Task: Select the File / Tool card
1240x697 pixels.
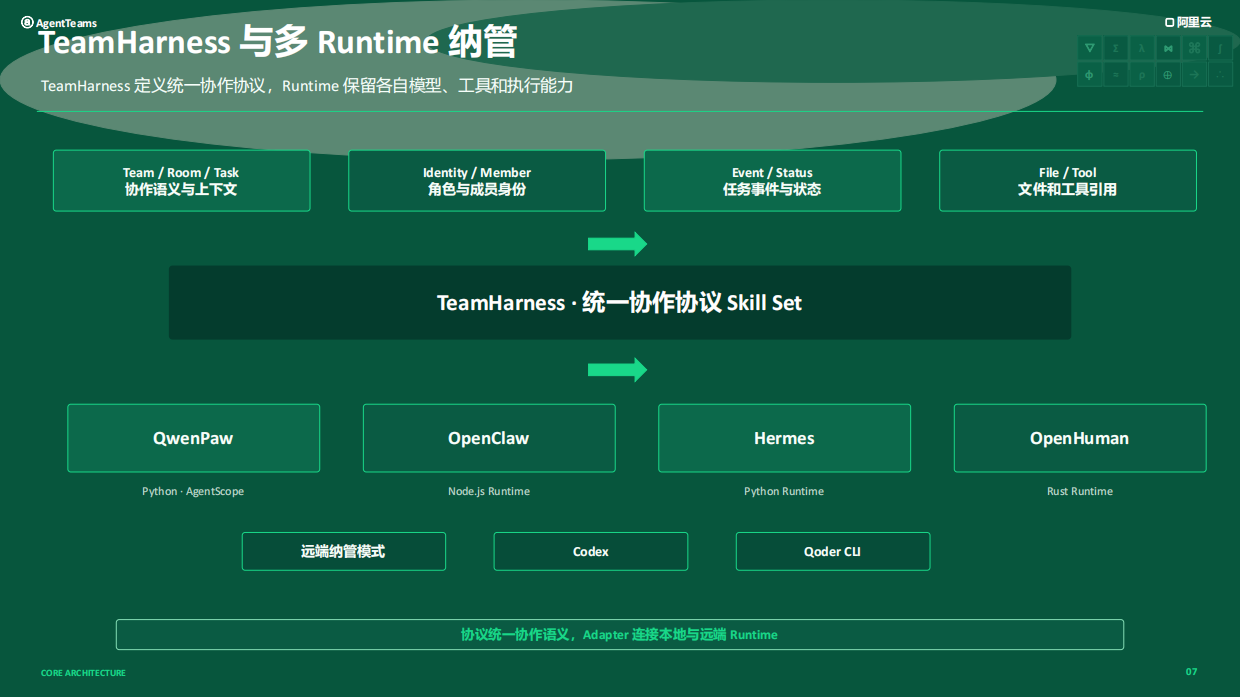Action: [1067, 181]
